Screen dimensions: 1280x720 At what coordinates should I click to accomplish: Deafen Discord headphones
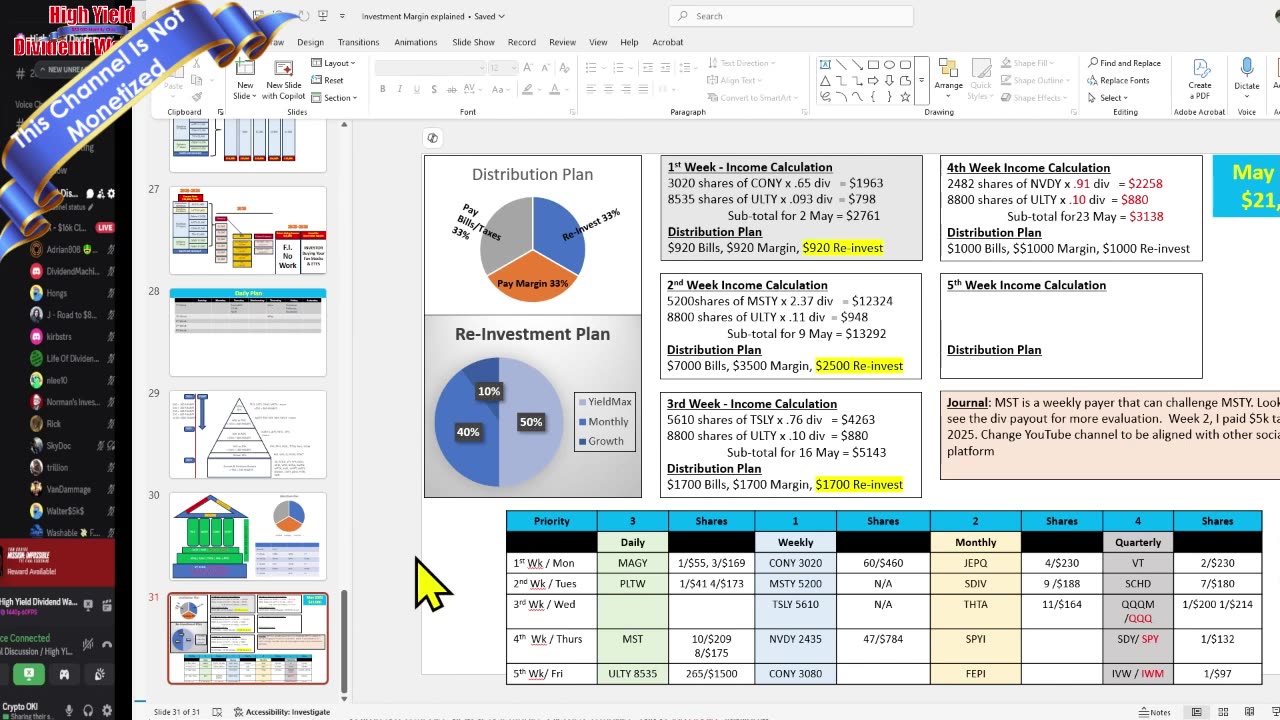tap(89, 710)
